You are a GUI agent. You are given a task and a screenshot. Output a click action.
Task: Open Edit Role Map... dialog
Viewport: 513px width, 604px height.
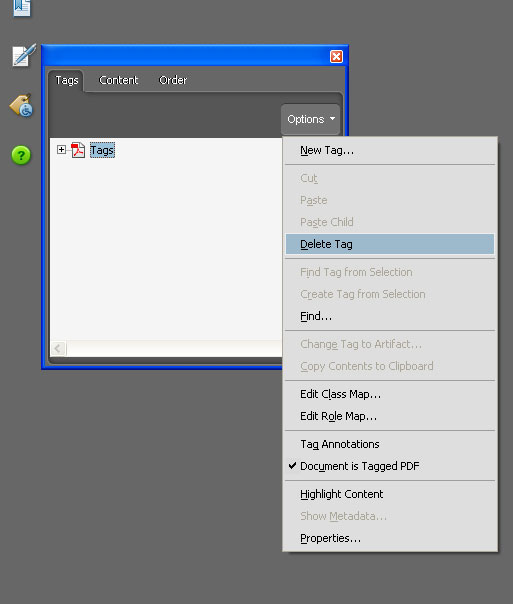click(390, 416)
